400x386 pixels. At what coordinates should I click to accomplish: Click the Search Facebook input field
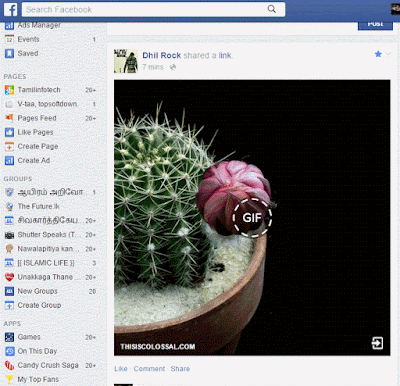153,9
